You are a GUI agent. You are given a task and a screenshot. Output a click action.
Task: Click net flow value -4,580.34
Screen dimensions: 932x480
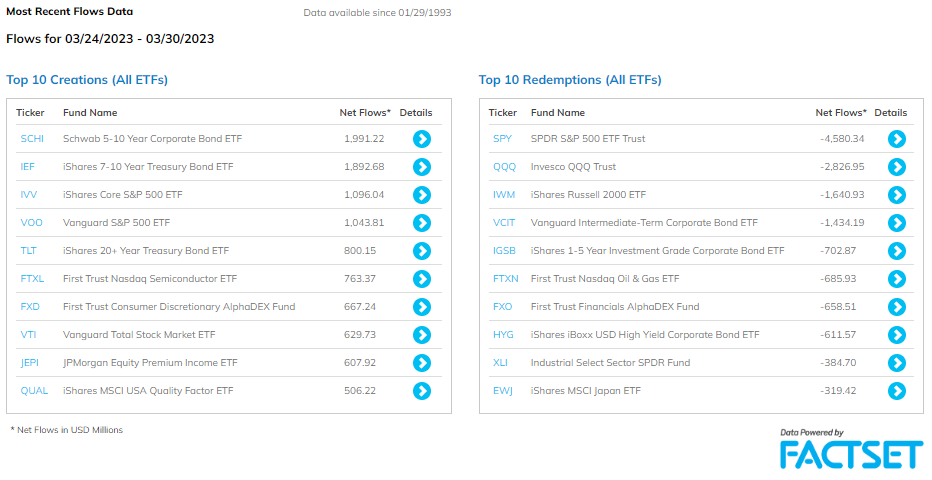(842, 138)
